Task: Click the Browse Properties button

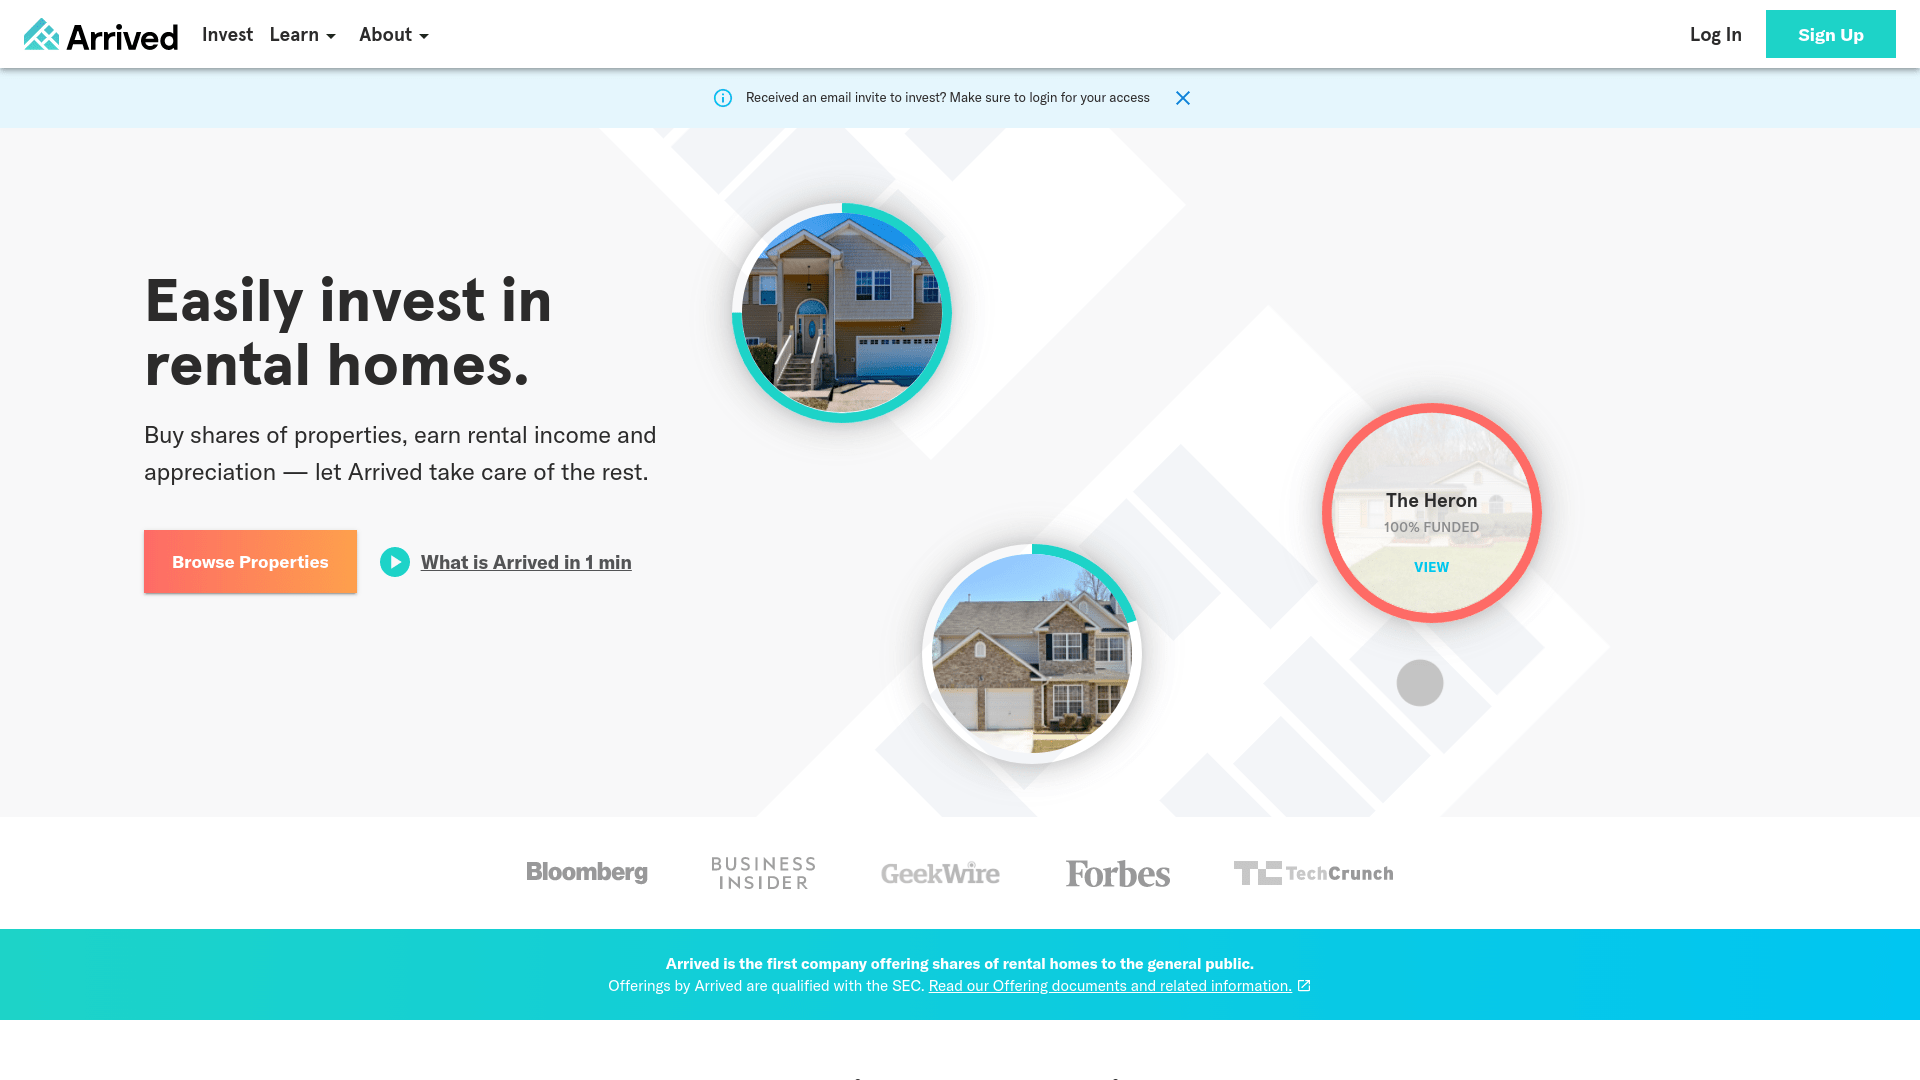Action: [x=250, y=562]
